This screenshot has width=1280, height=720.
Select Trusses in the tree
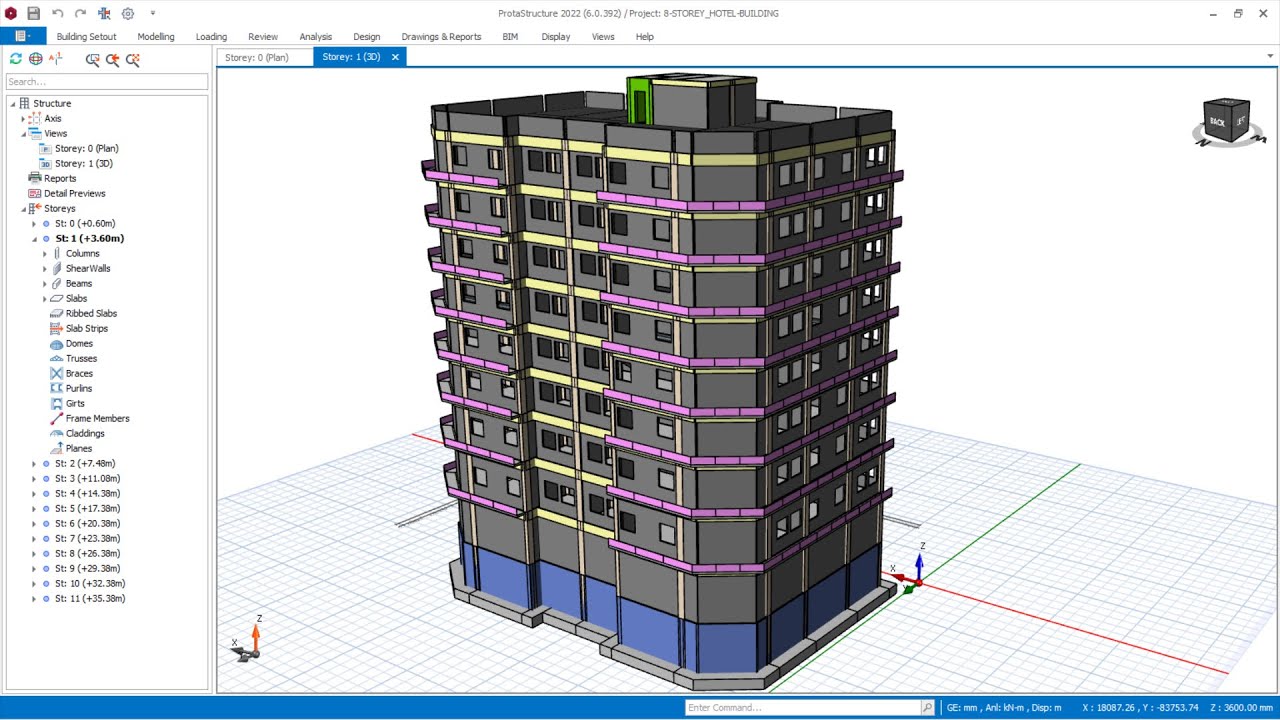(x=81, y=358)
